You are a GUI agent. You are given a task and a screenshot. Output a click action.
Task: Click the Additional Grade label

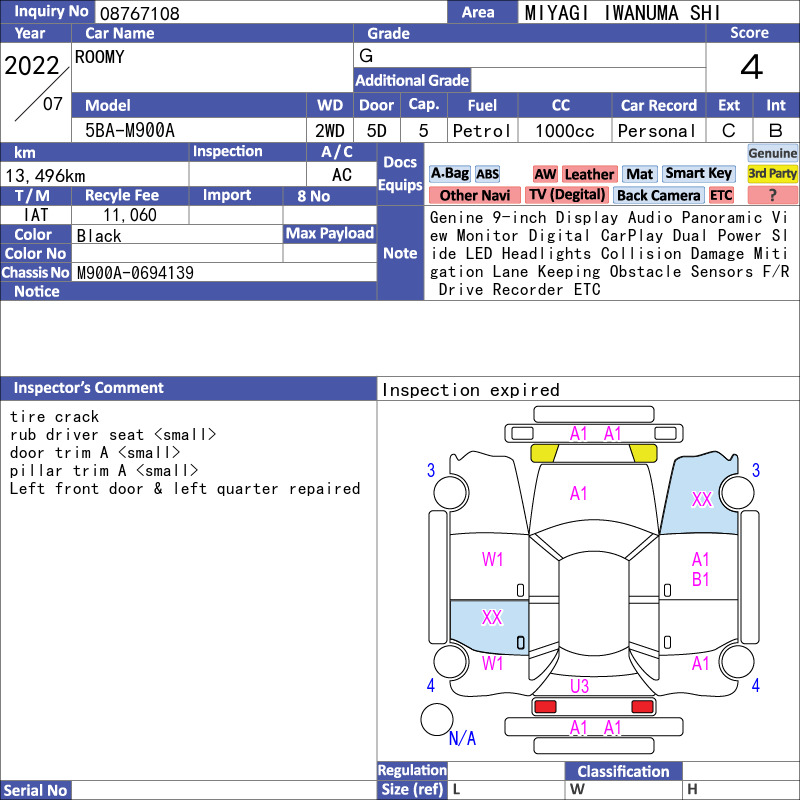click(412, 80)
